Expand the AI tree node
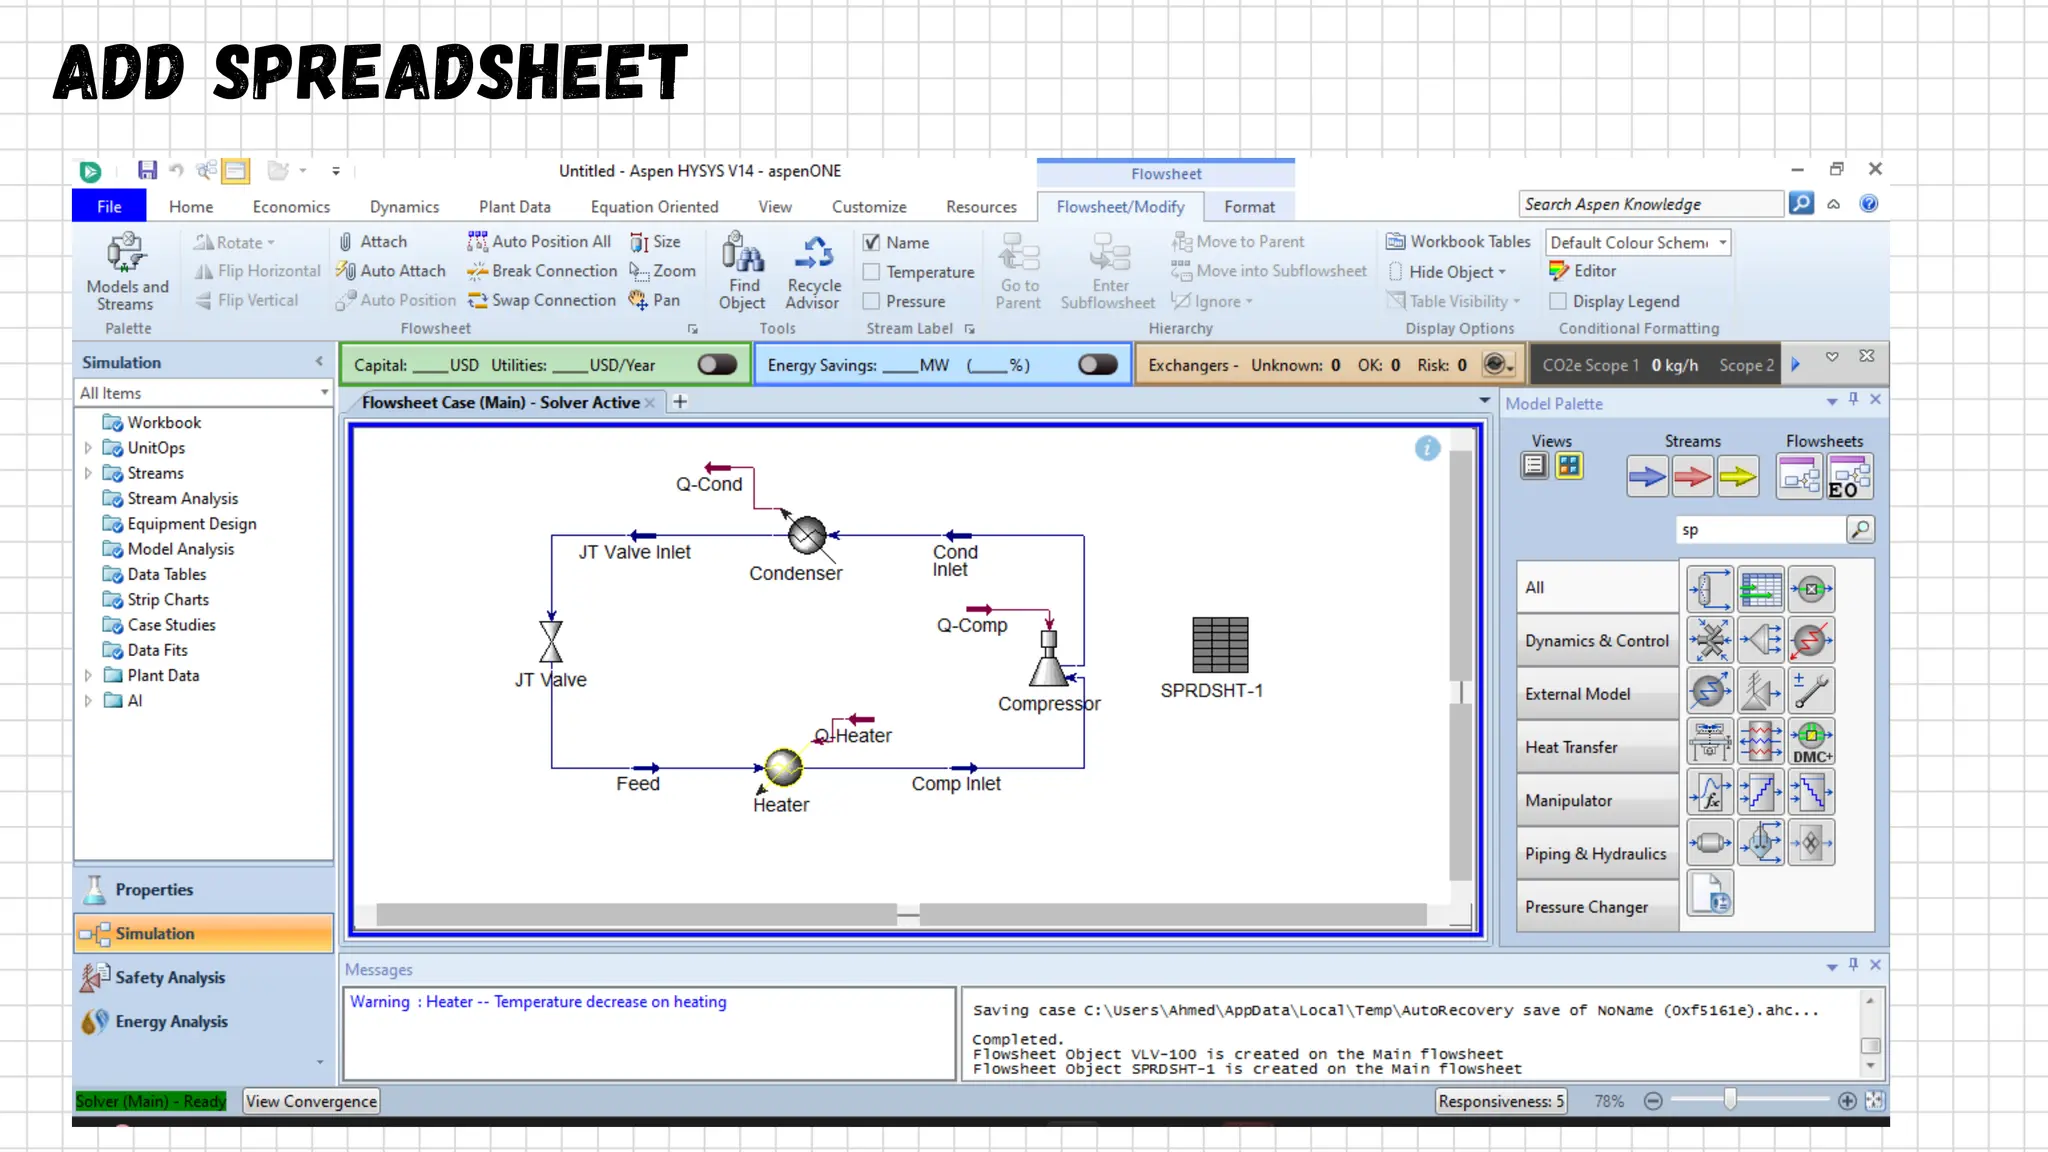The image size is (2048, 1152). click(x=88, y=701)
